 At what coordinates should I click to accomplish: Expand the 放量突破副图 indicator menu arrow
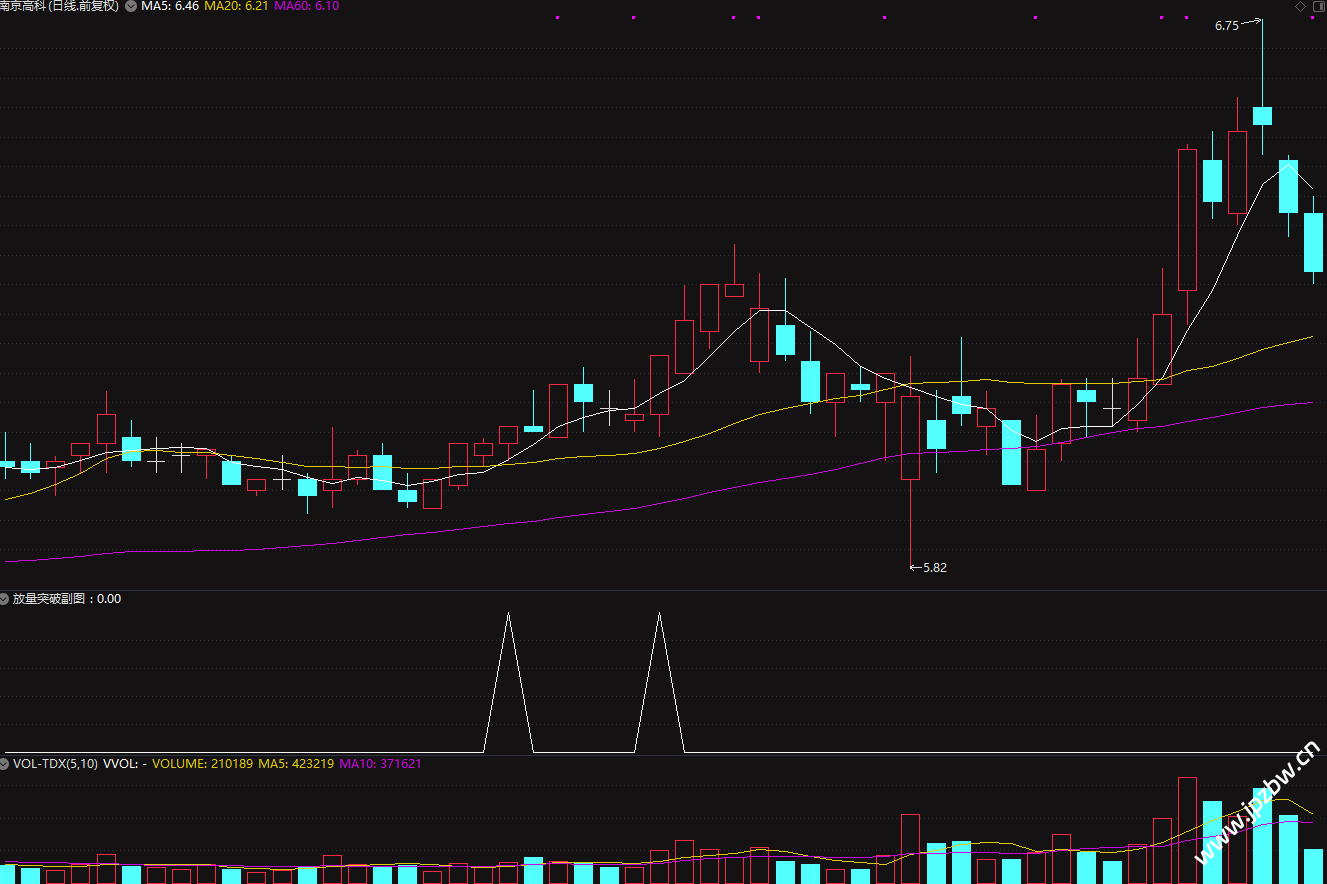[x=5, y=599]
